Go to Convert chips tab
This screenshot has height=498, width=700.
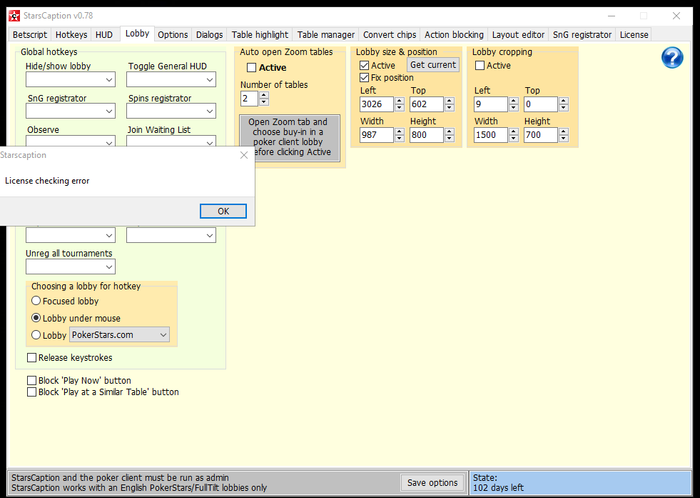pyautogui.click(x=389, y=35)
